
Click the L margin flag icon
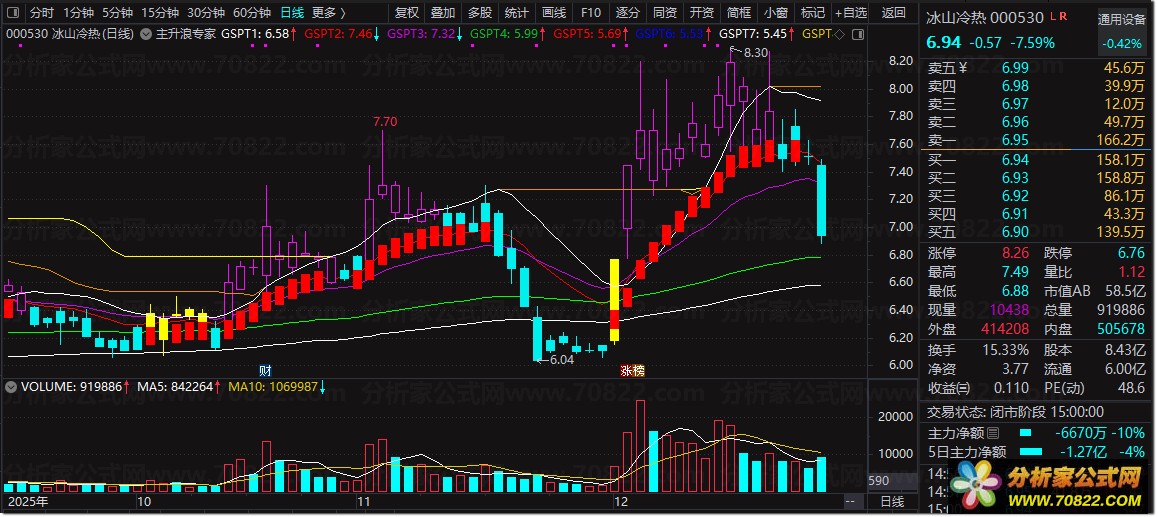click(x=1053, y=16)
